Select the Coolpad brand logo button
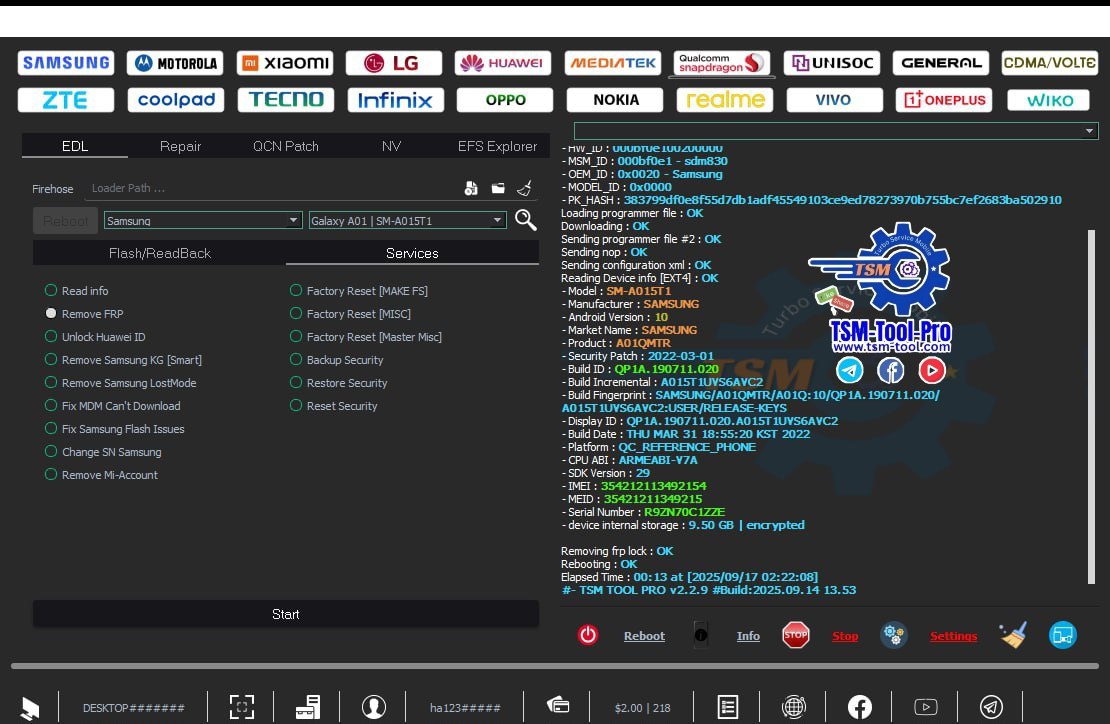The image size is (1110, 724). pos(176,100)
